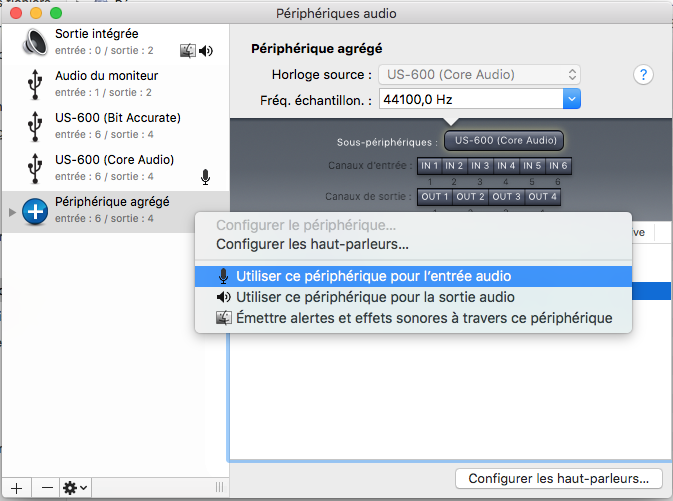Click the blue plus icon of Périphérique agrégé

click(x=35, y=211)
